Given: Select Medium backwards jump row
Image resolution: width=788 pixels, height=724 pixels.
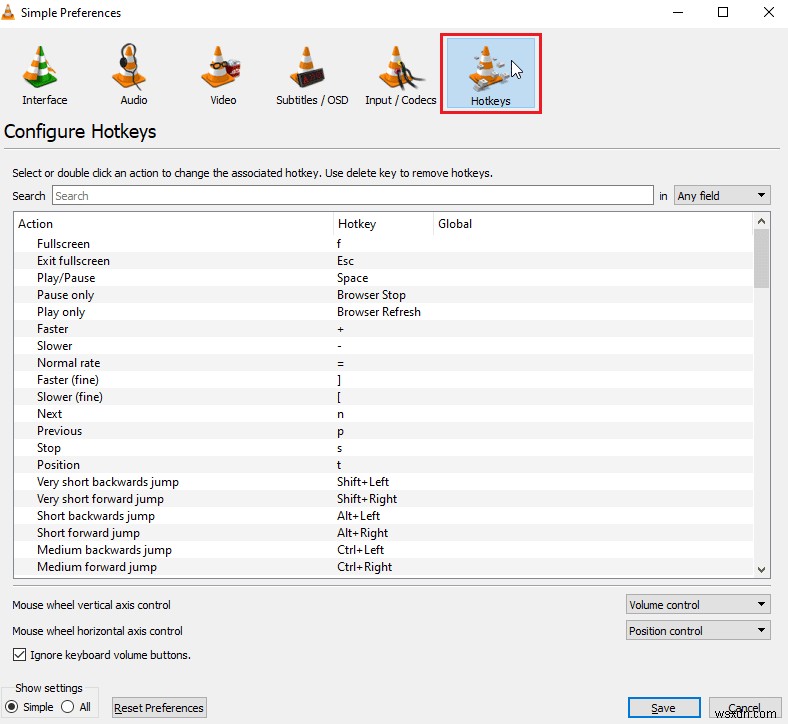Looking at the screenshot, I should (384, 550).
